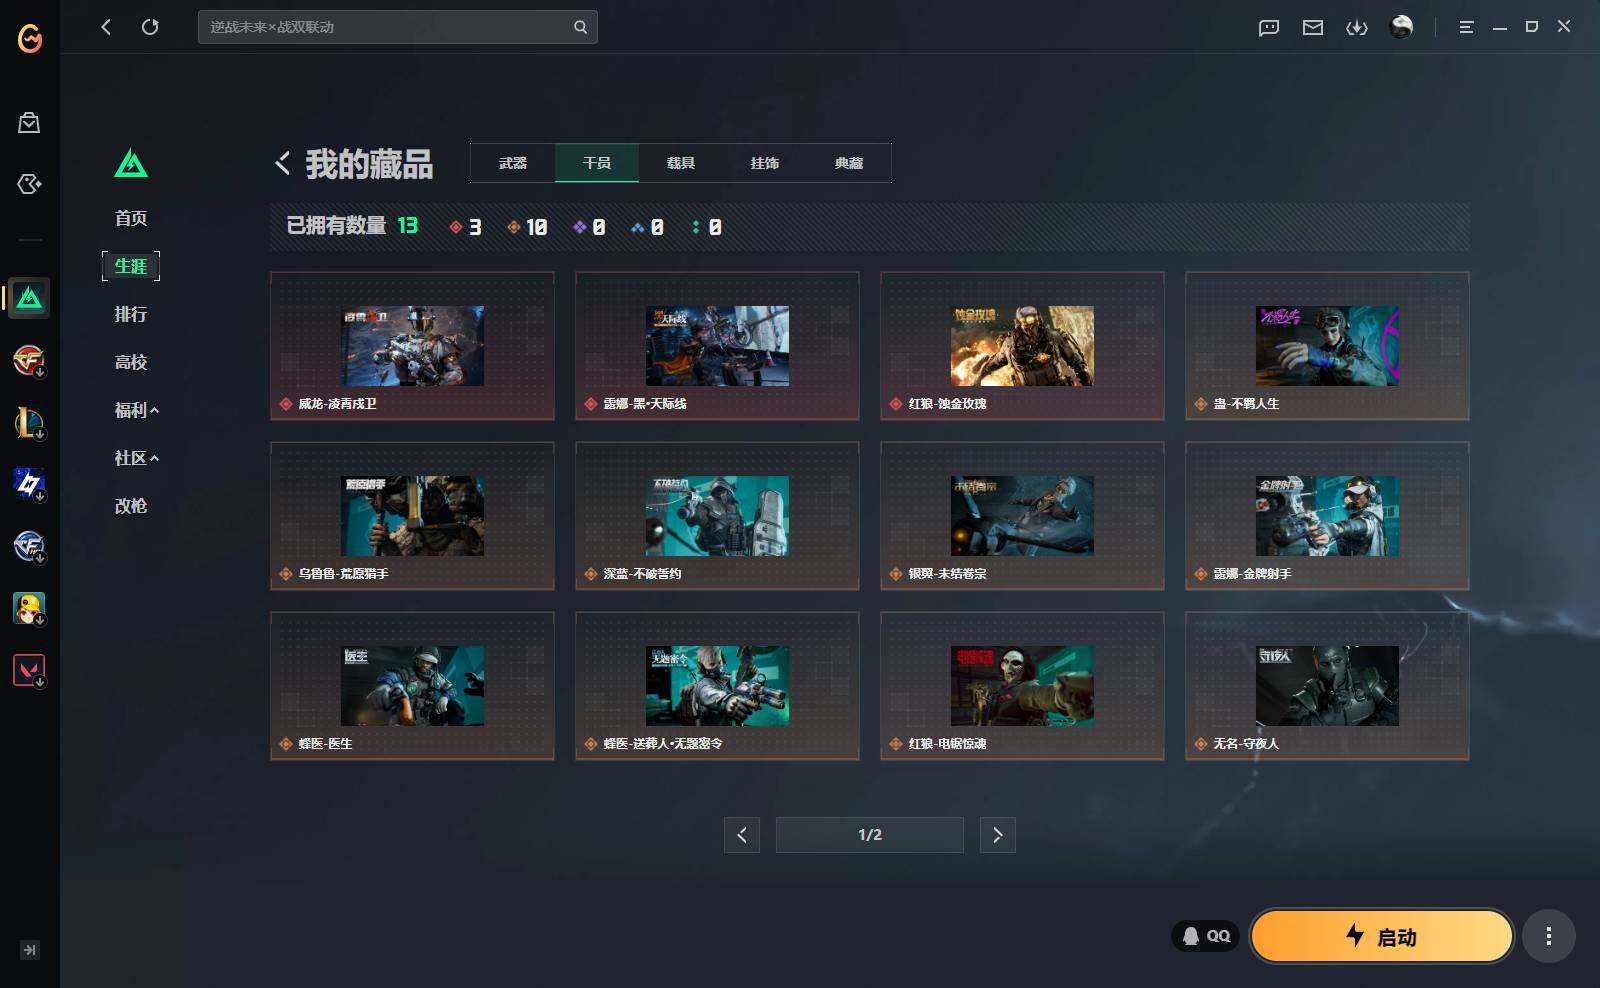Launch the game with 启动 button

click(x=1382, y=936)
